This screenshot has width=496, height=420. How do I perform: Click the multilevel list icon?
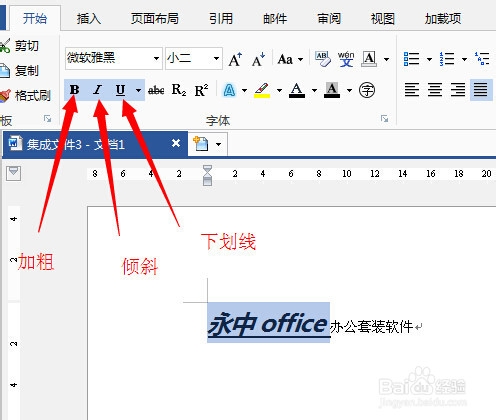click(x=482, y=59)
